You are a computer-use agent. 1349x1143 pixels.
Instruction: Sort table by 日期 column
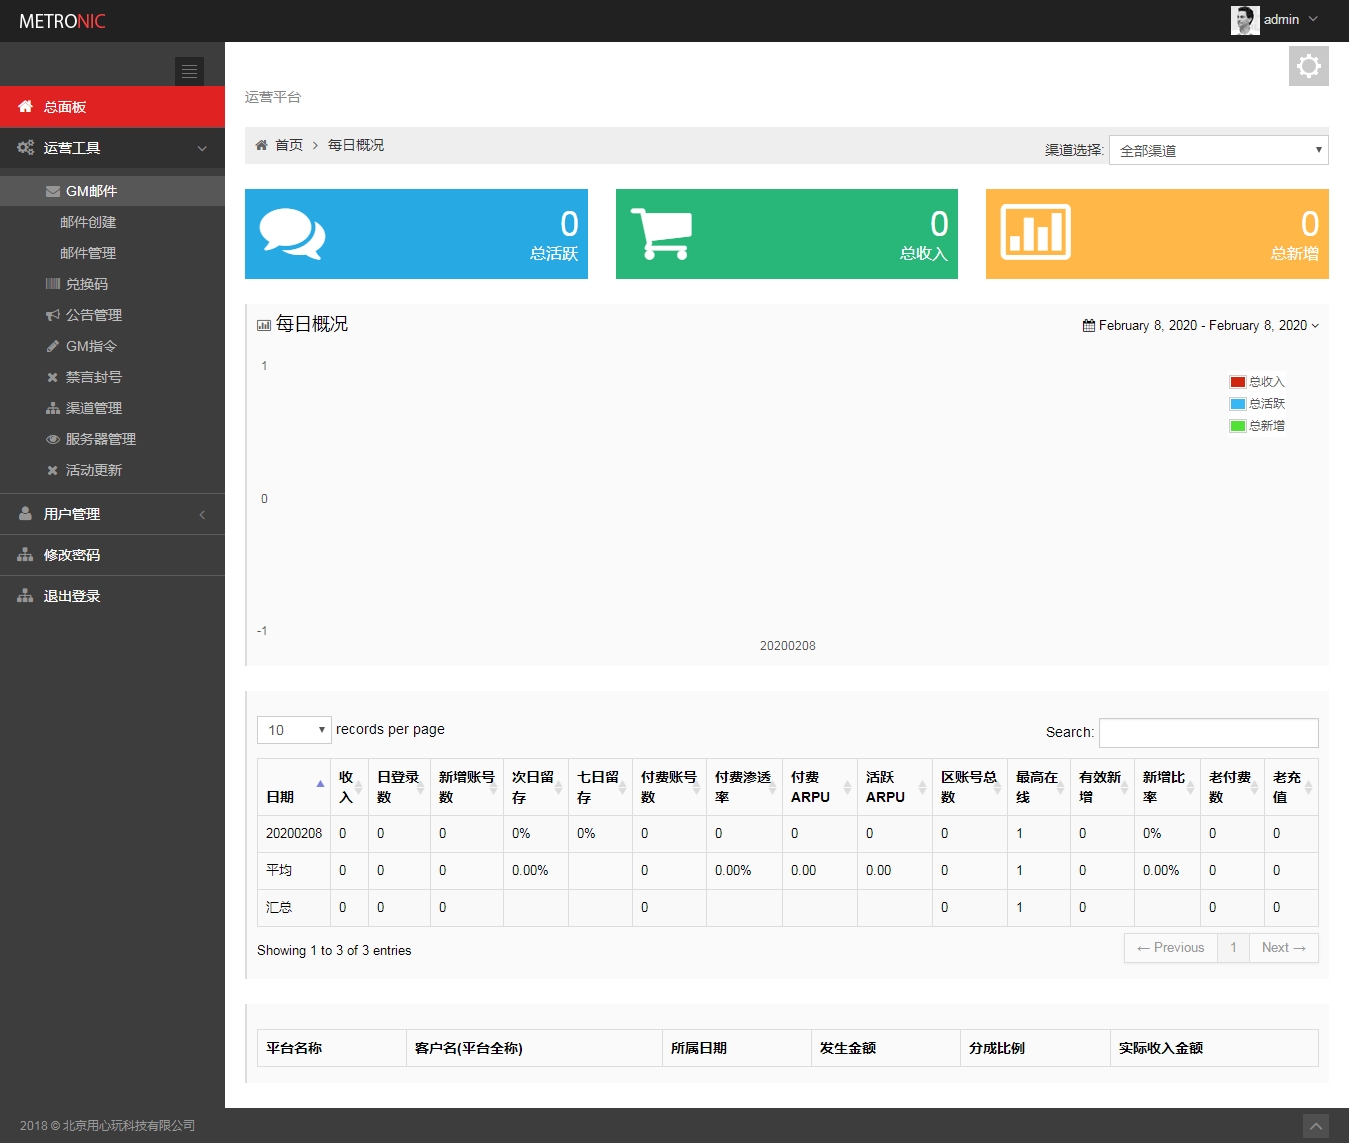click(293, 787)
